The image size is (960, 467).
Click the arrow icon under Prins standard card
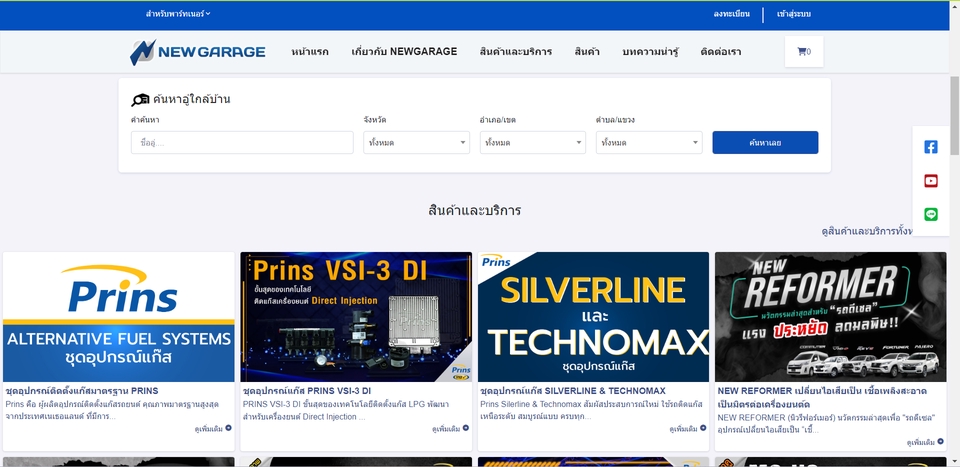click(x=228, y=428)
